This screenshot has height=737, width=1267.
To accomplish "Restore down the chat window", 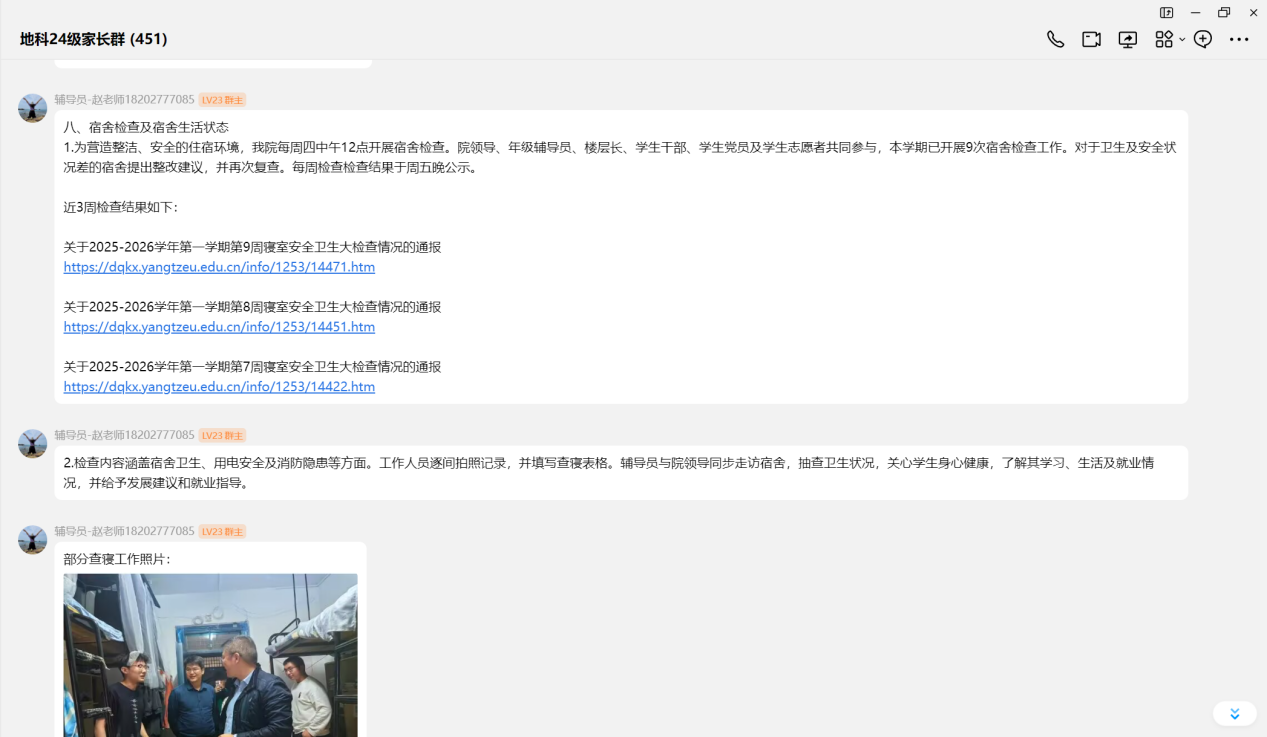I will 1224,13.
